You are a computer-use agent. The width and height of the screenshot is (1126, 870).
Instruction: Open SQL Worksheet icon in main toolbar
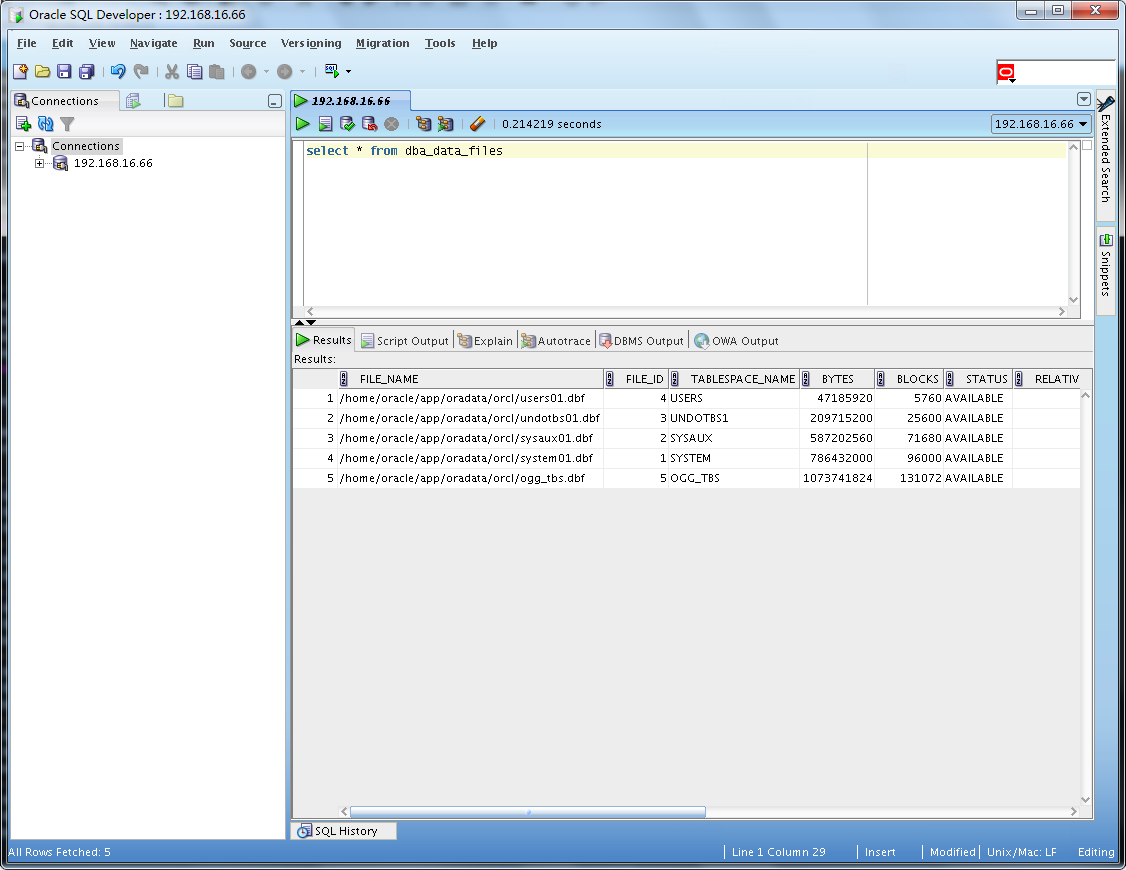[332, 70]
